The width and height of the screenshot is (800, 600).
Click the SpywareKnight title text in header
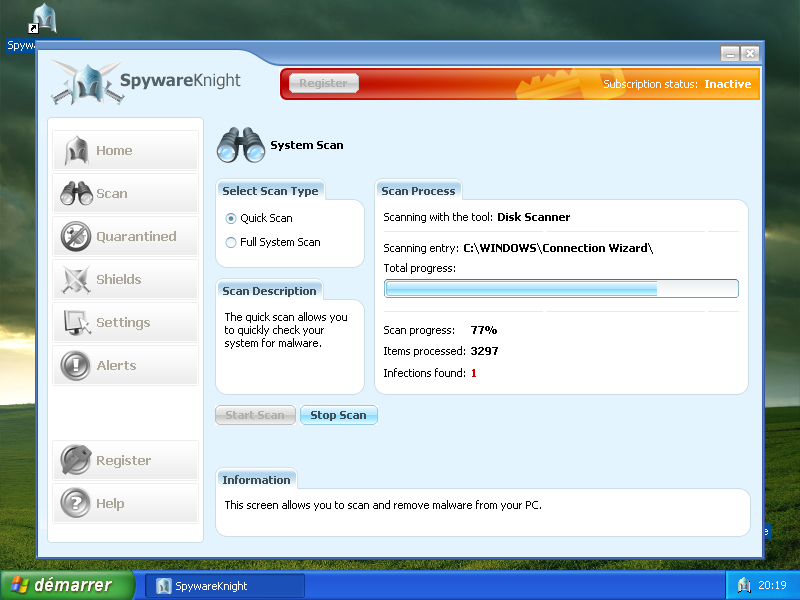pyautogui.click(x=180, y=80)
